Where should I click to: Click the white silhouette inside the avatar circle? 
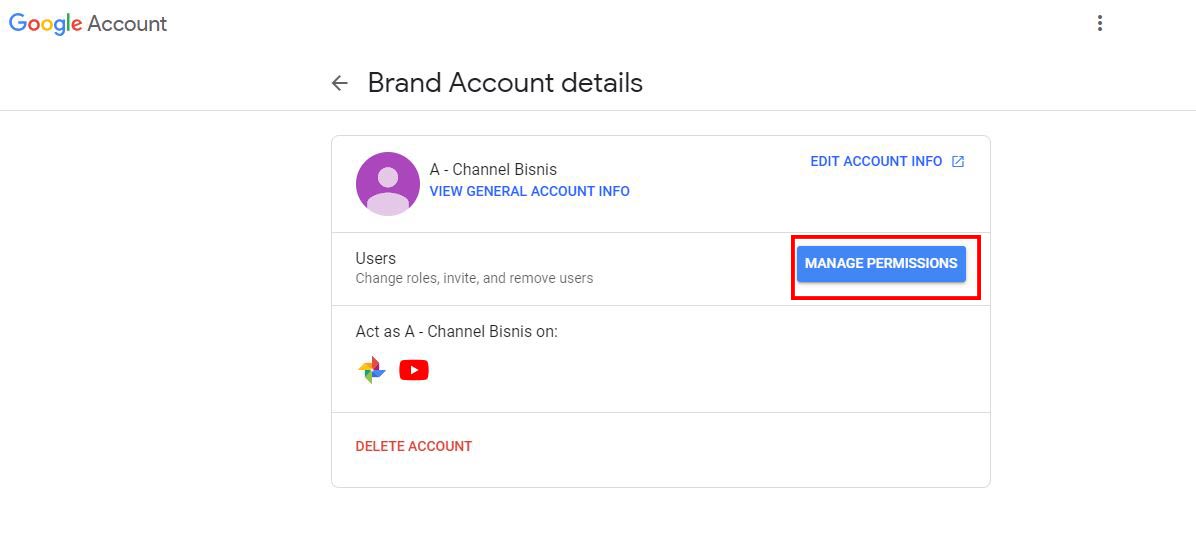(387, 191)
